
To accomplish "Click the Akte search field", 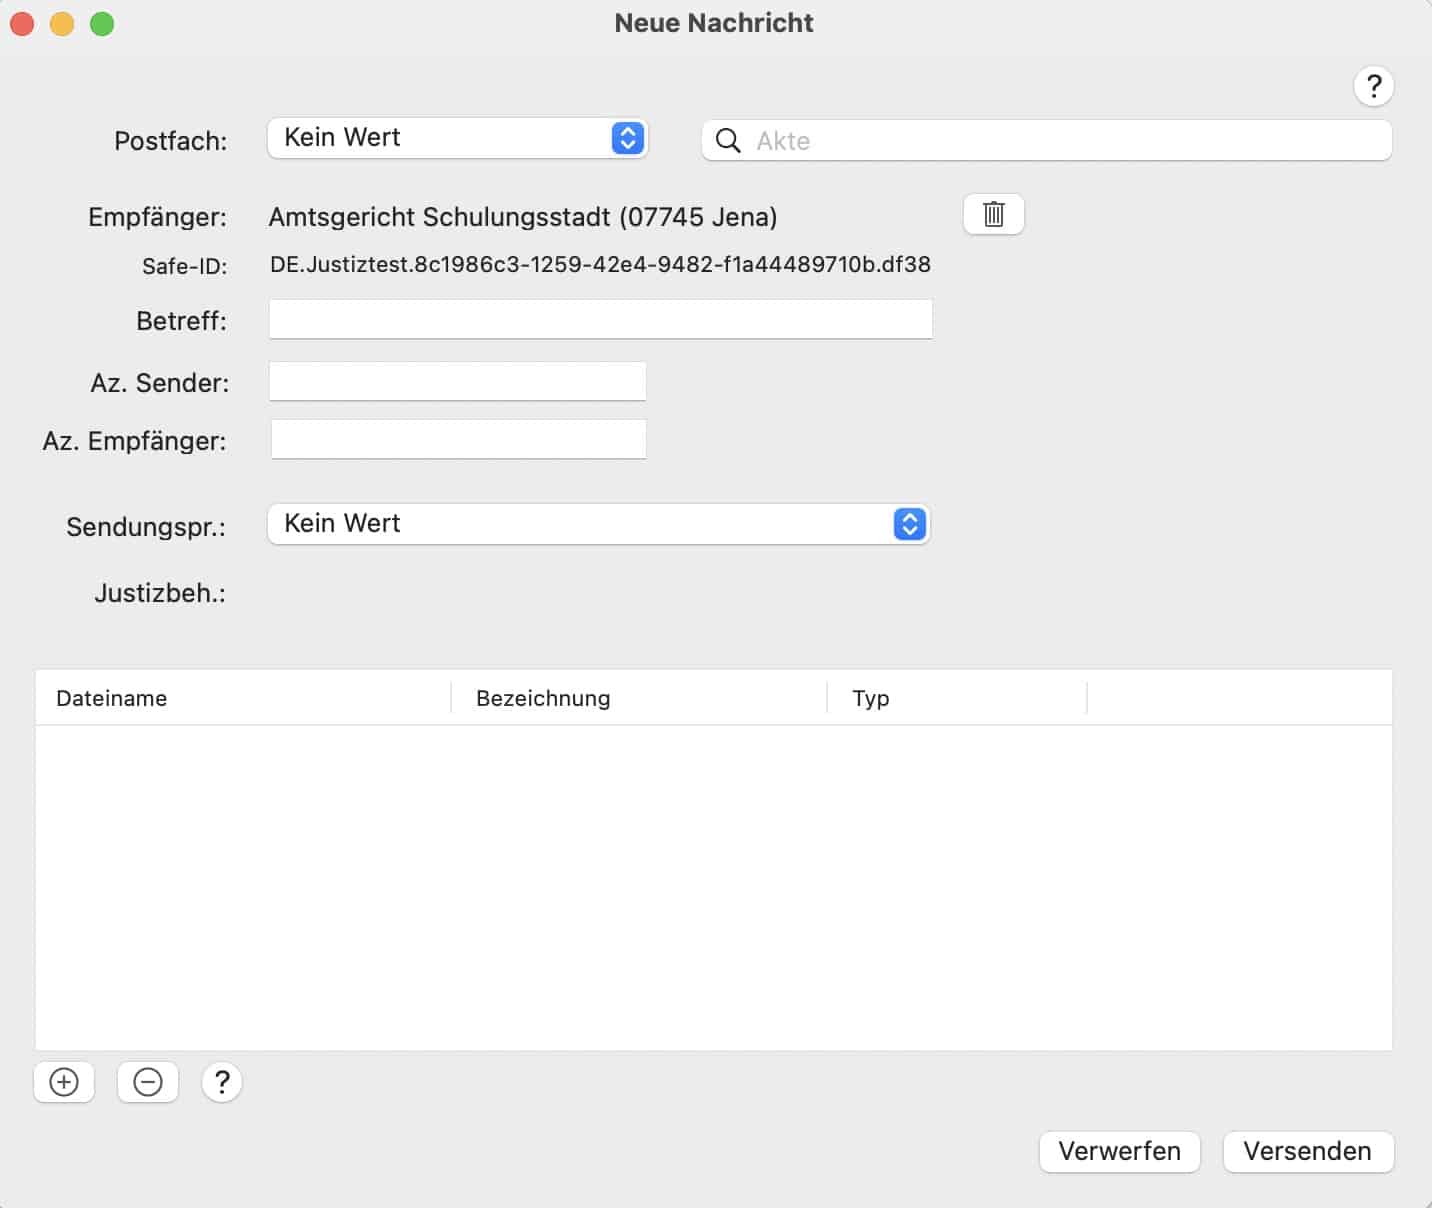I will tap(1047, 141).
